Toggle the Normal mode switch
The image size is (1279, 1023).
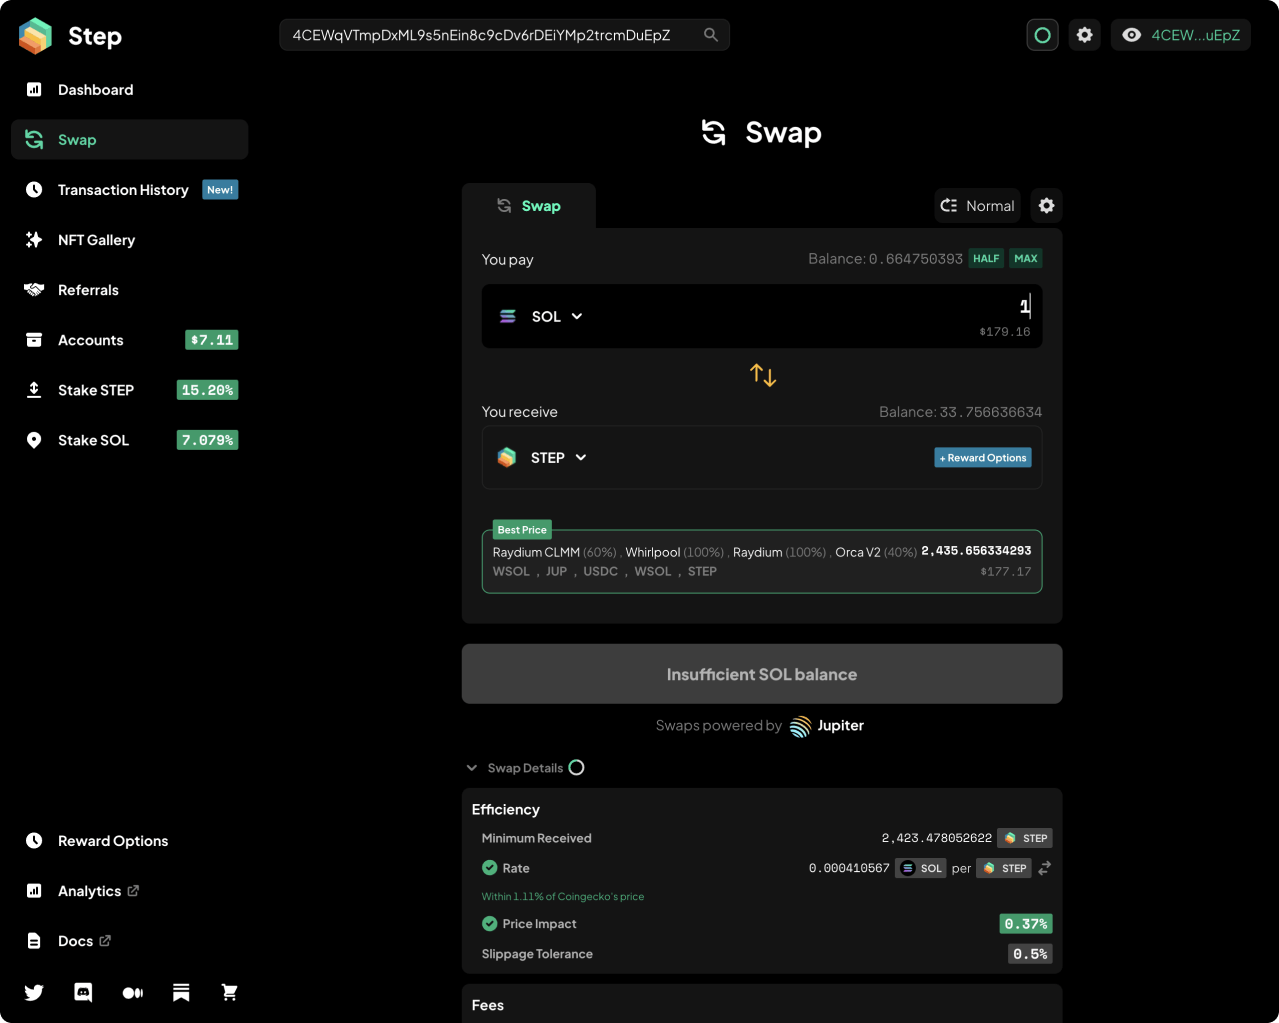click(x=978, y=205)
